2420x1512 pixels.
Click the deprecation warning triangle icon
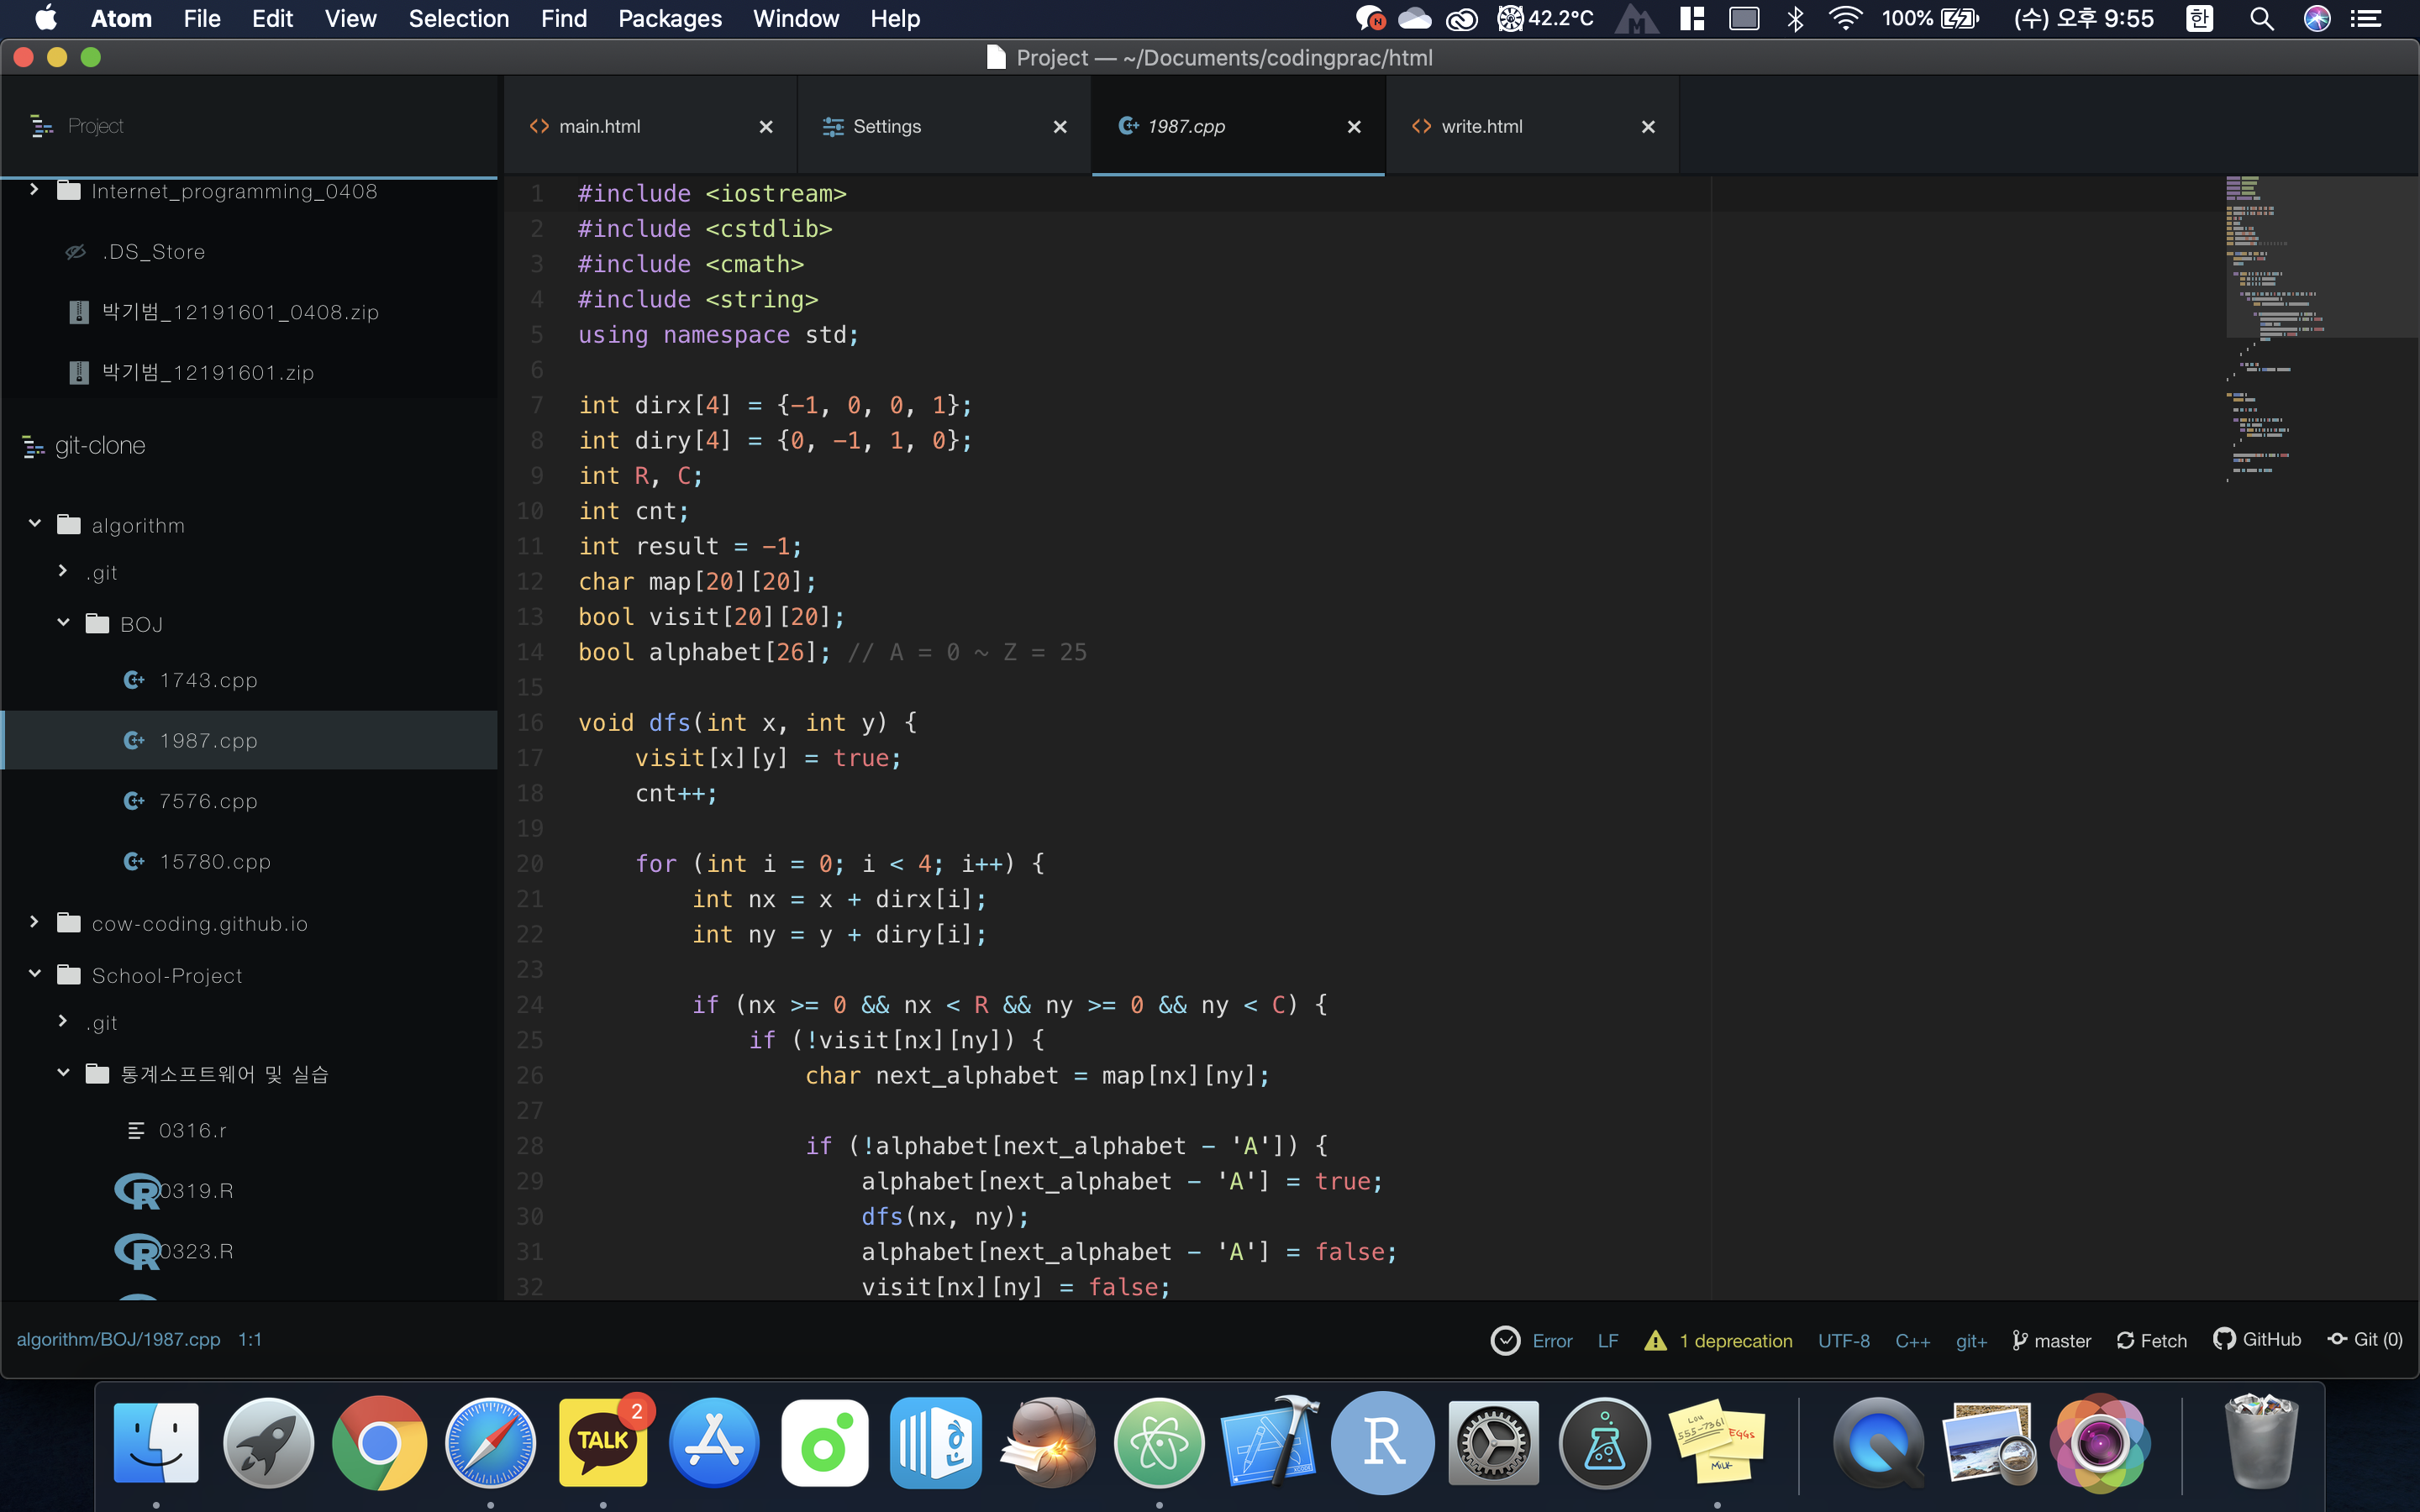click(x=1655, y=1340)
